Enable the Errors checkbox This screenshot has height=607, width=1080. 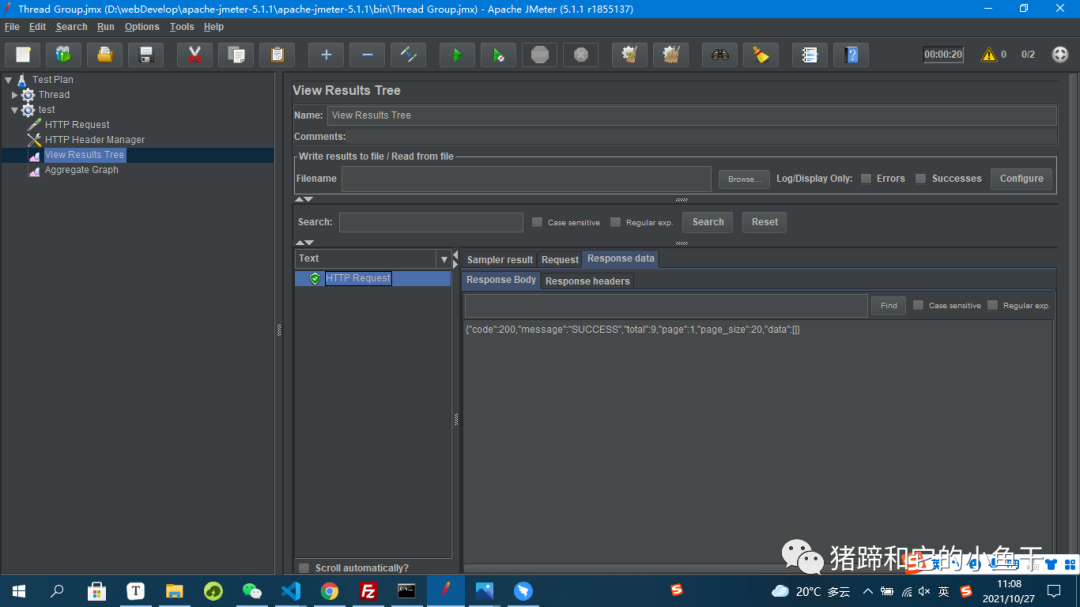click(x=866, y=178)
